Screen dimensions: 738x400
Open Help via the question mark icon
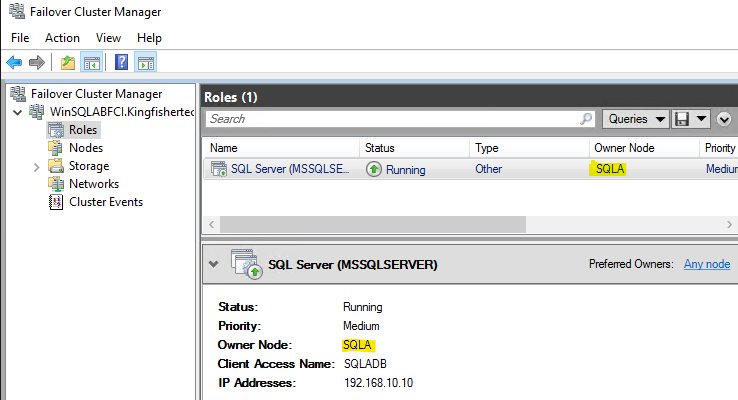point(121,62)
